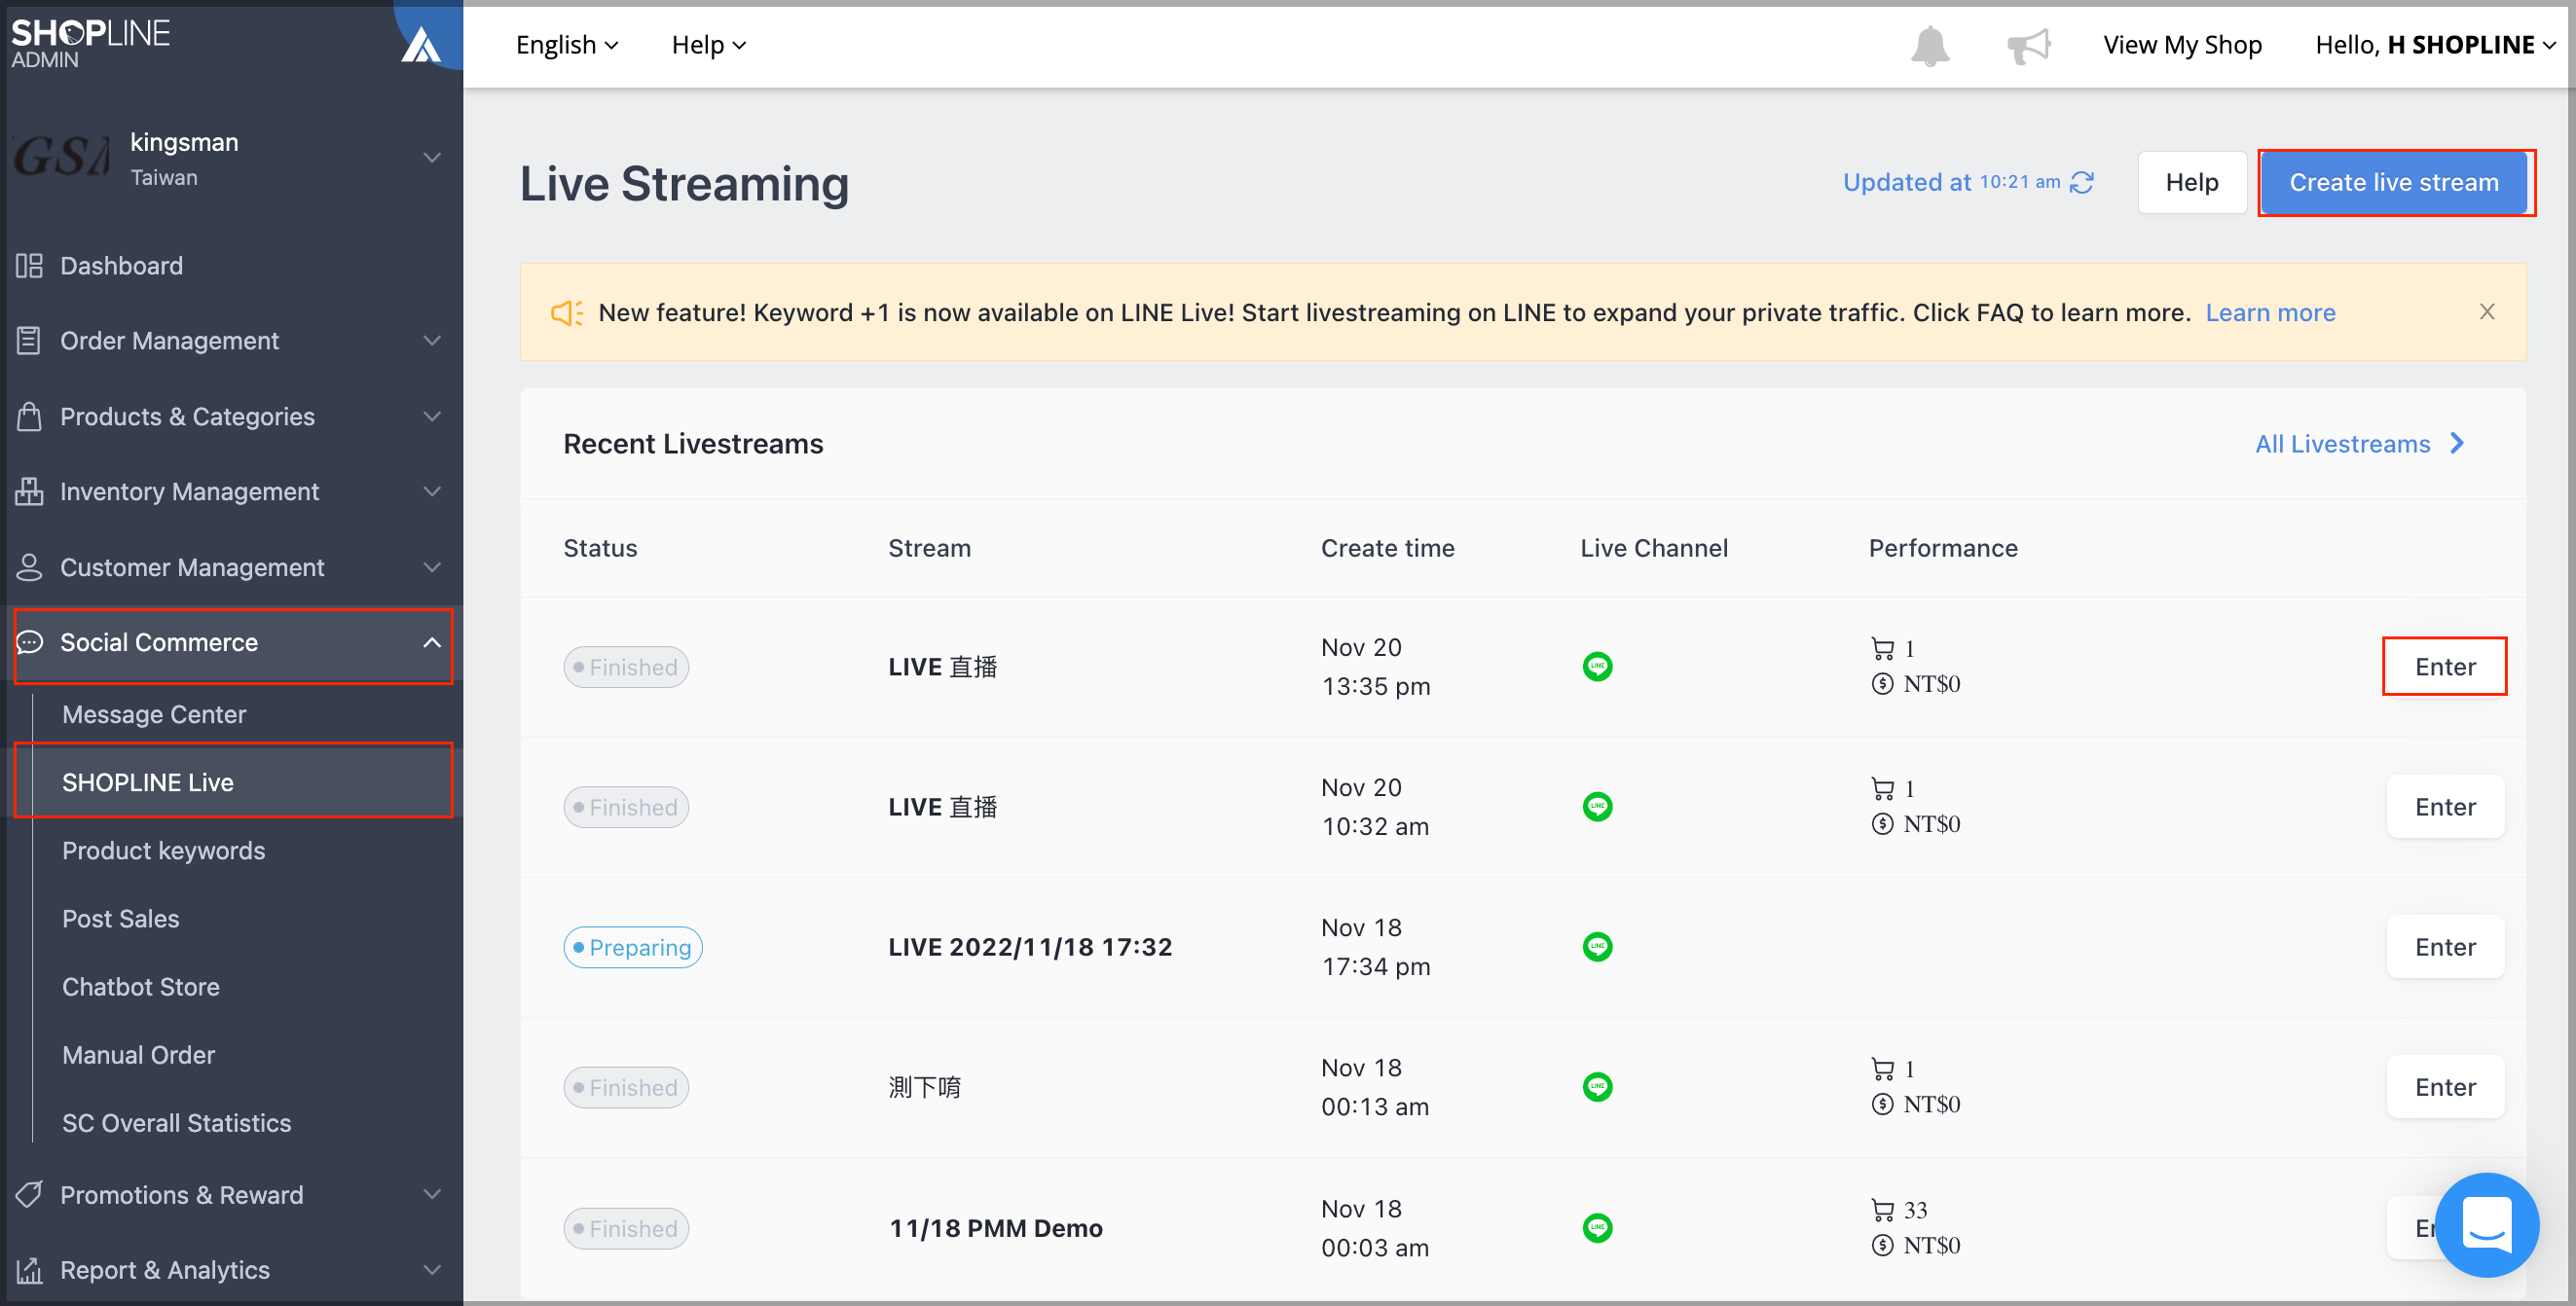Screen dimensions: 2576x1306
Task: Click View My Shop link
Action: click(2182, 45)
